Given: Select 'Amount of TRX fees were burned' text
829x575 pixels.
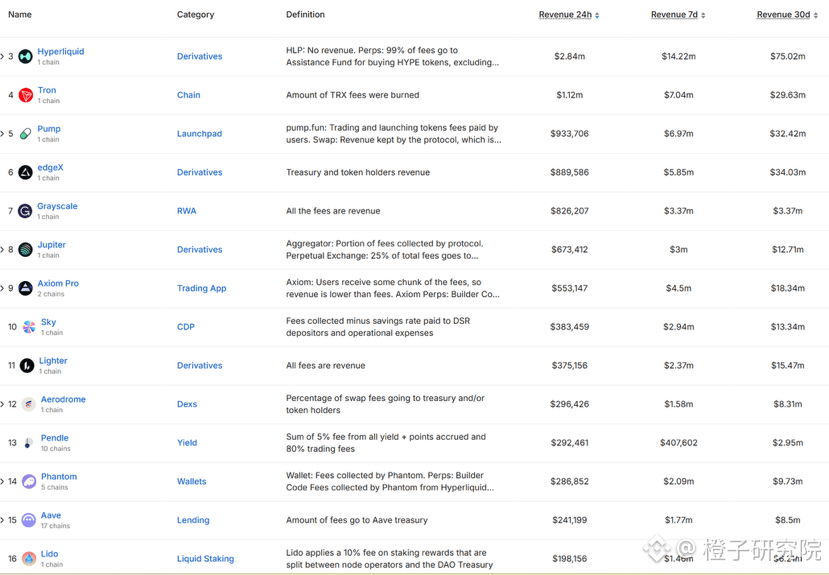Looking at the screenshot, I should click(x=353, y=95).
